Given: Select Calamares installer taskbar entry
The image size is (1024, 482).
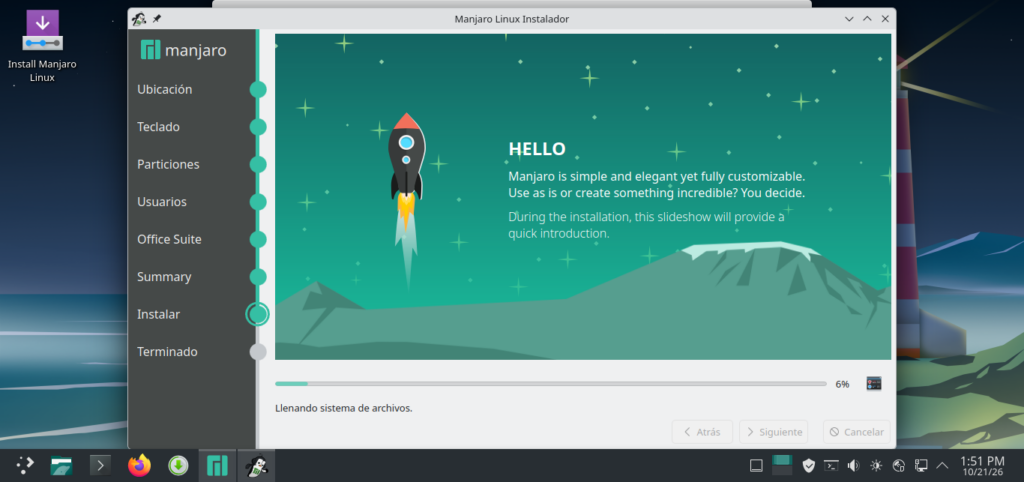Looking at the screenshot, I should tap(256, 465).
